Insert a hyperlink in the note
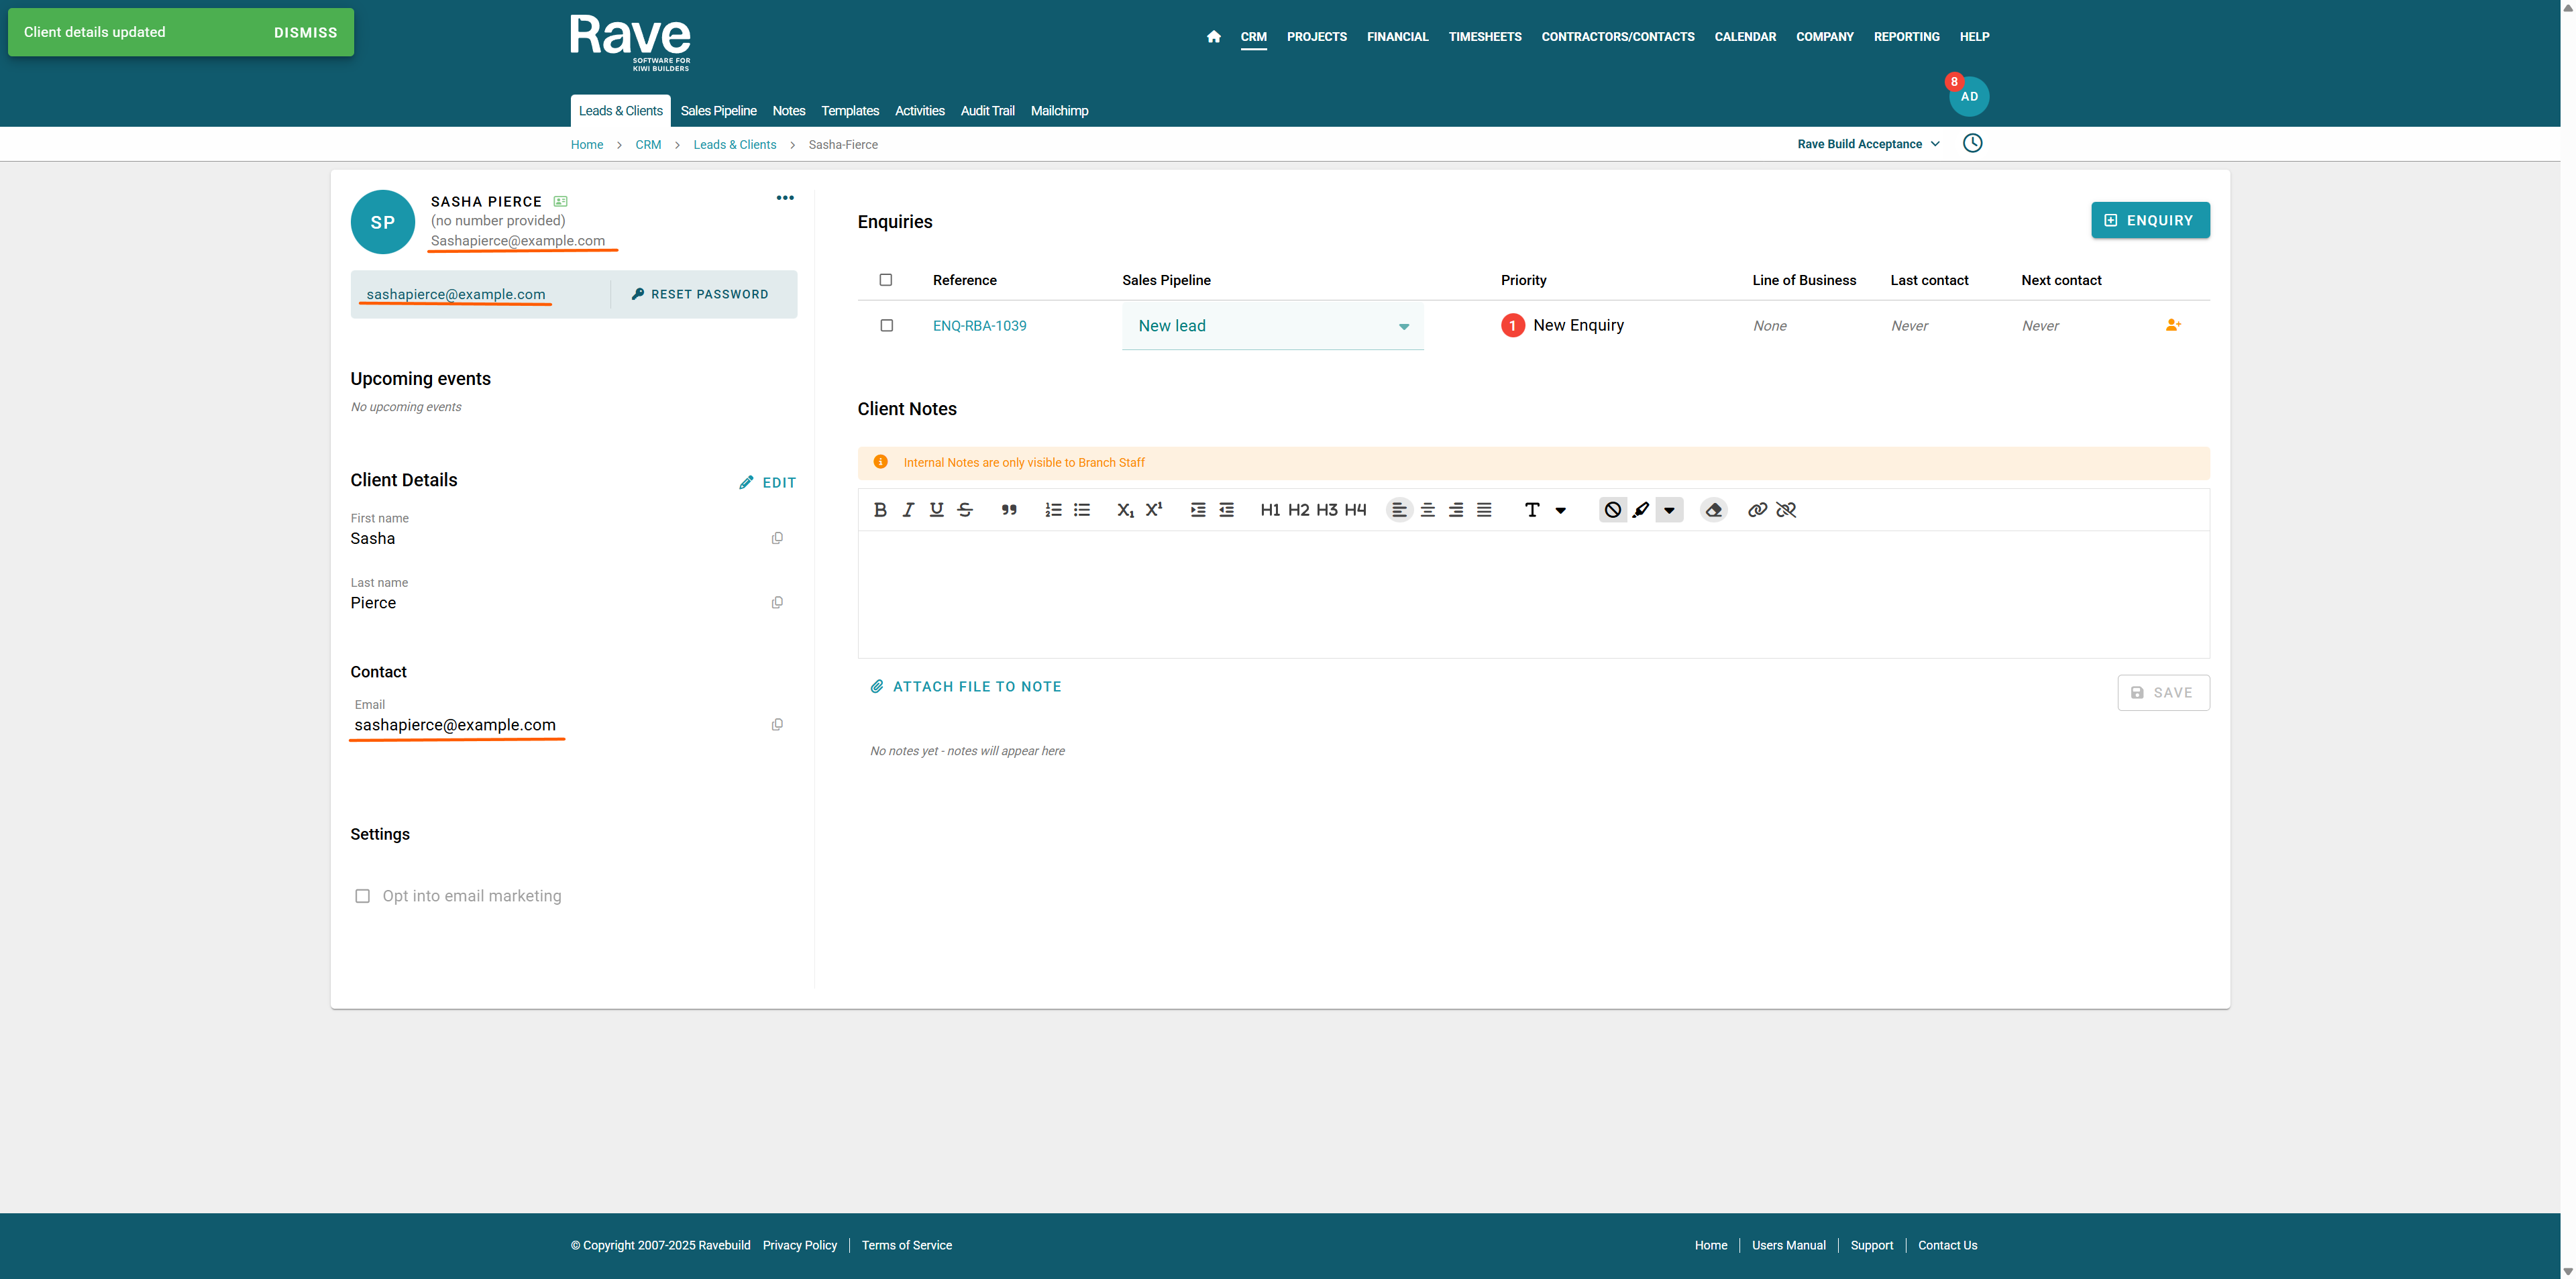Viewport: 2576px width, 1279px height. pos(1757,510)
